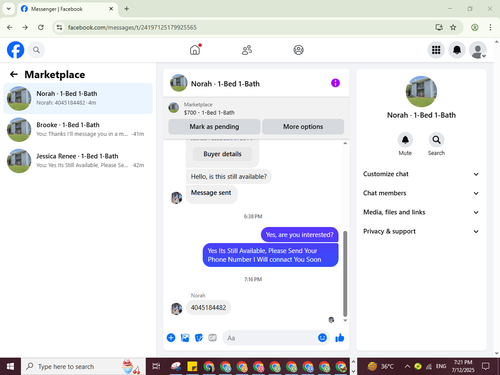Screen dimensions: 500x375
Task: Click the back arrow beside Marketplace
Action: pyautogui.click(x=14, y=74)
